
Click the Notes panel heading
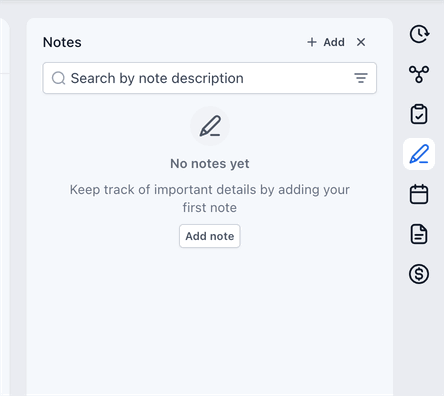(62, 42)
